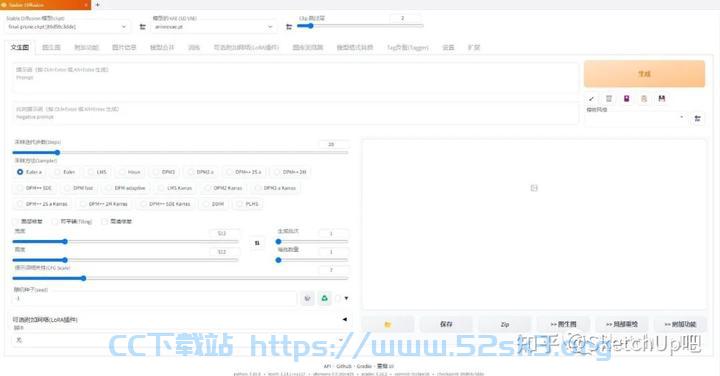The width and height of the screenshot is (720, 376).
Task: Save prompt as style with the floppy icon
Action: coord(662,98)
